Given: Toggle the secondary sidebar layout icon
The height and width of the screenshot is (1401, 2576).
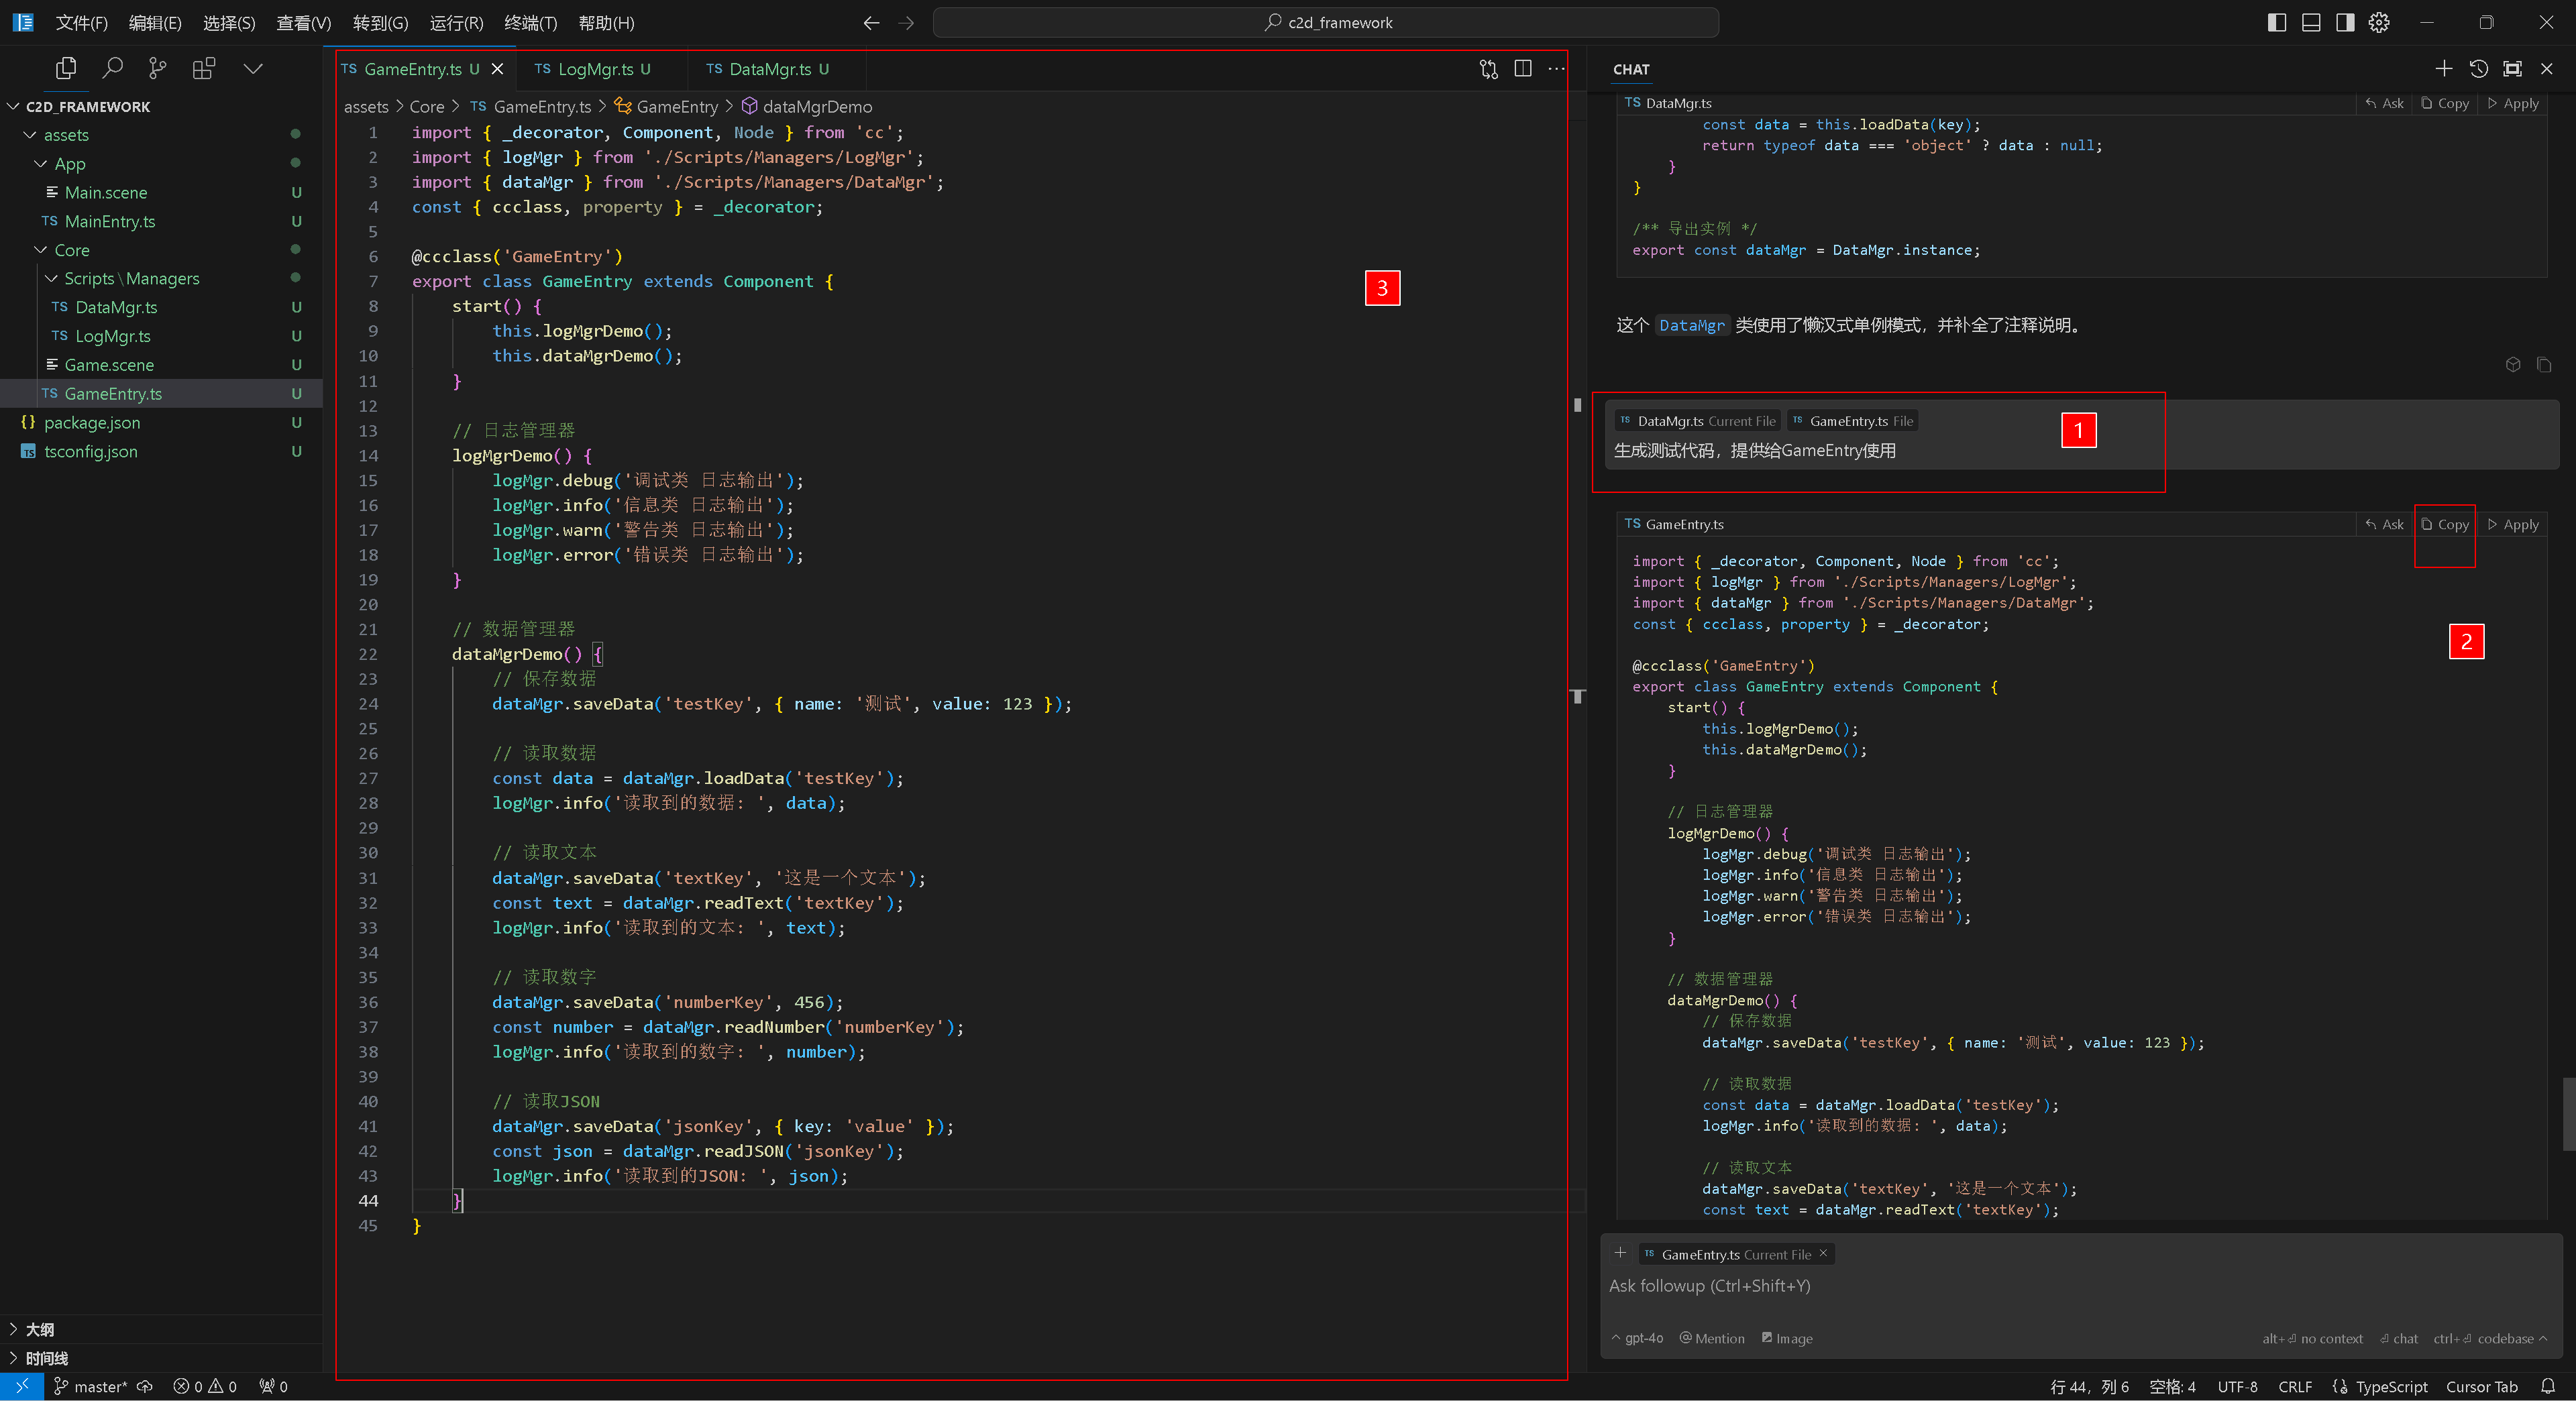Looking at the screenshot, I should click(2345, 22).
